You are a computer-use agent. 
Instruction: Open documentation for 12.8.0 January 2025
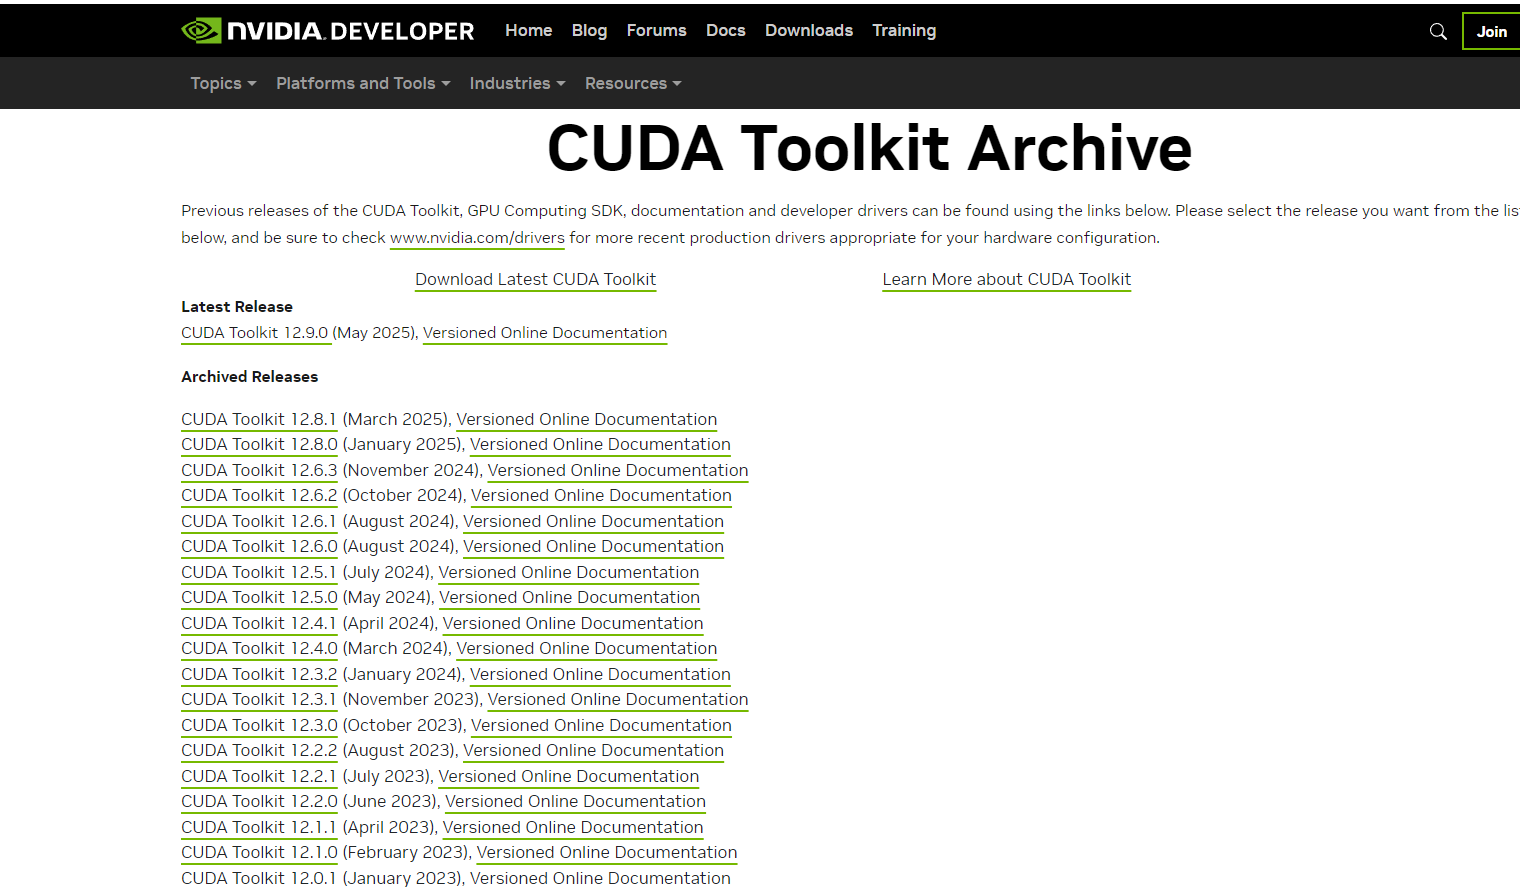[x=600, y=444]
